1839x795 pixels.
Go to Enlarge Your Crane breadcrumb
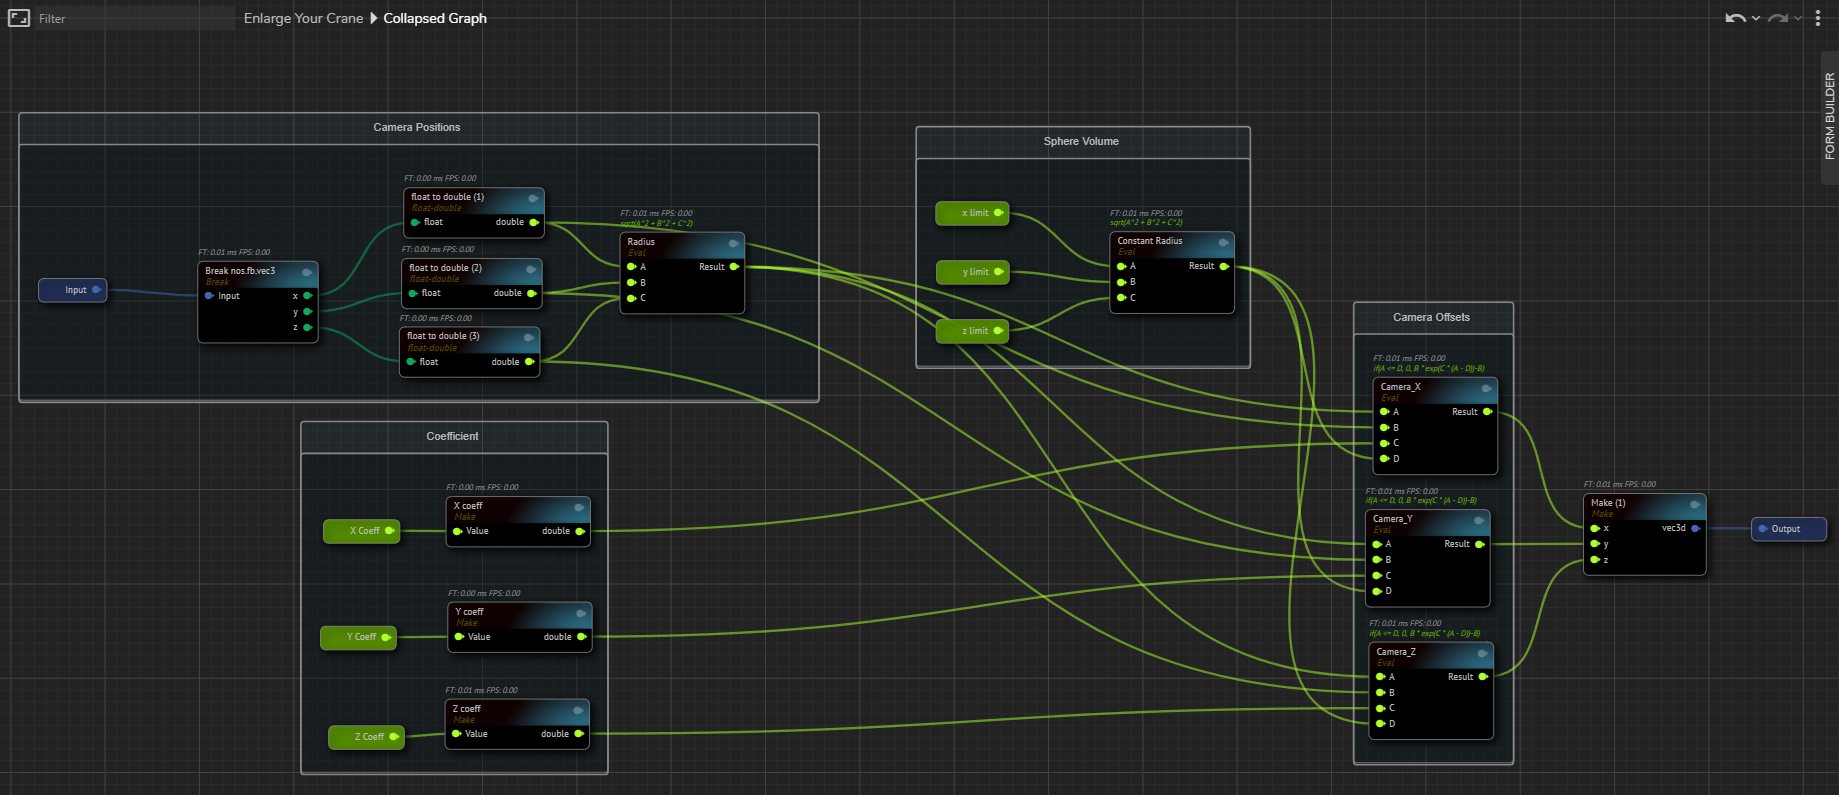pyautogui.click(x=303, y=18)
